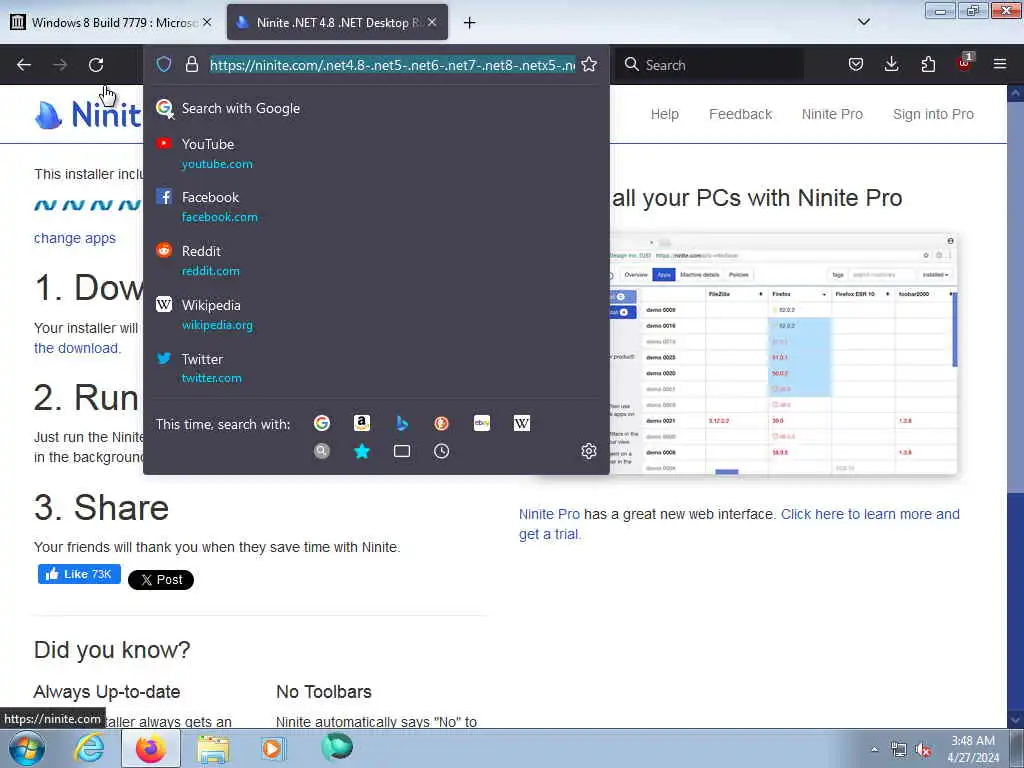Viewport: 1024px width, 768px height.
Task: Close the Ninite .NET tab
Action: click(432, 22)
